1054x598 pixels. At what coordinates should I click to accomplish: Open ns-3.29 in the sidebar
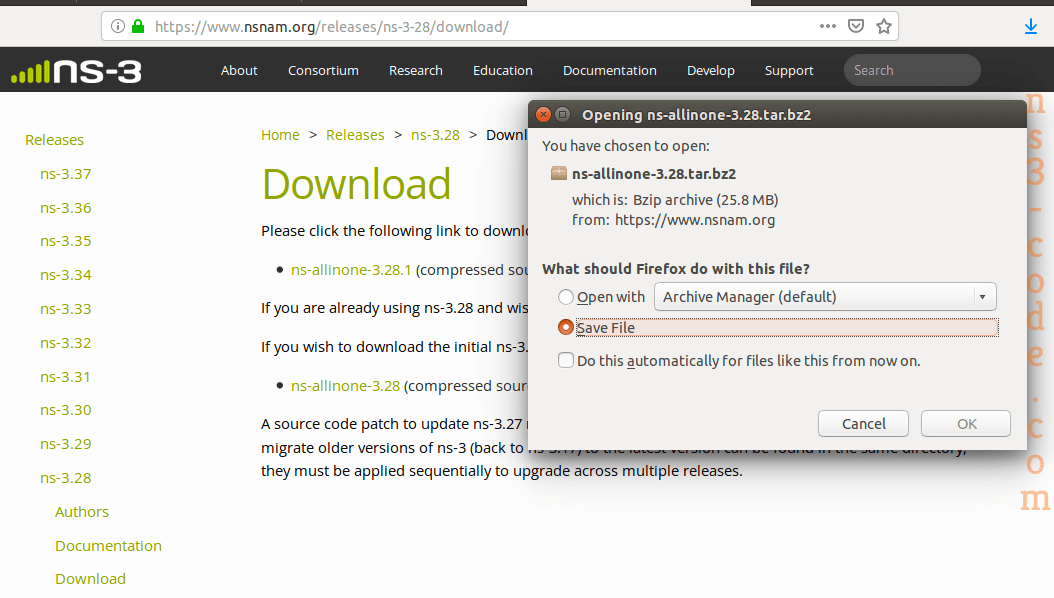[65, 443]
